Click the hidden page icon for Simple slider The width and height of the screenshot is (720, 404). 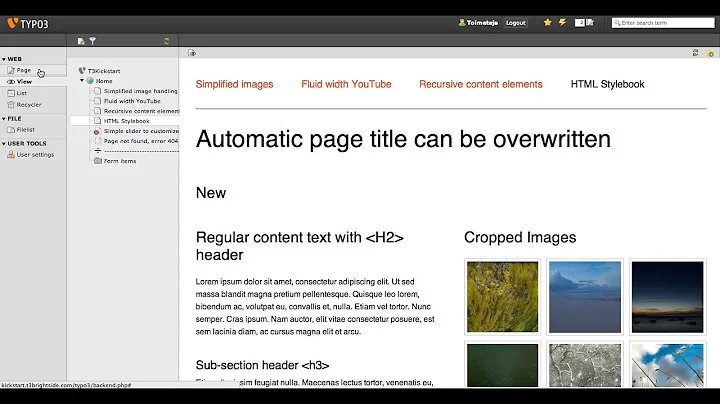pos(97,131)
